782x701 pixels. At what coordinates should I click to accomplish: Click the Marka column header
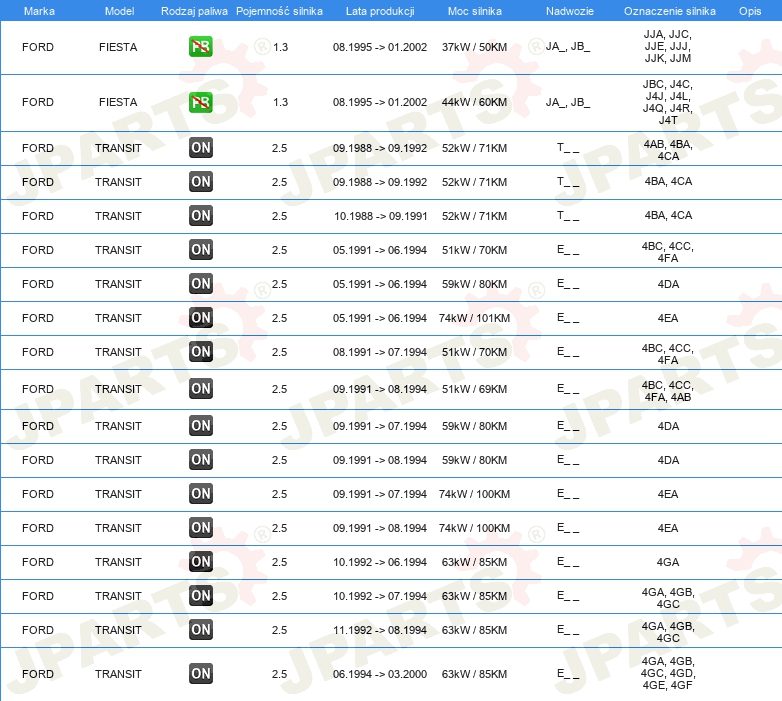click(39, 11)
